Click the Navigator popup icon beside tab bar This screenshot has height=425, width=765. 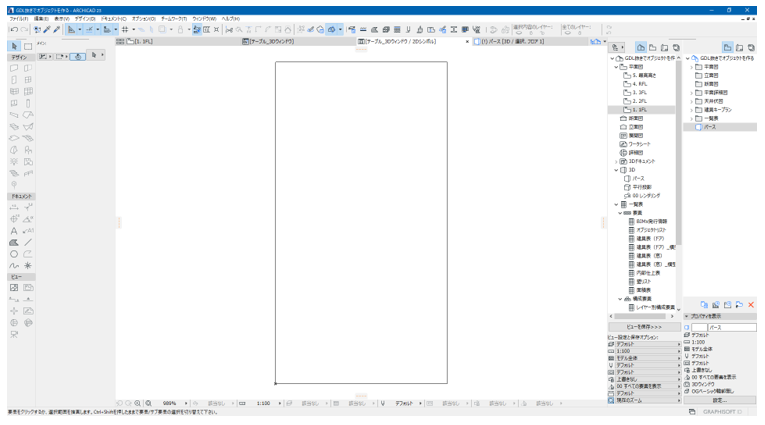pos(595,42)
